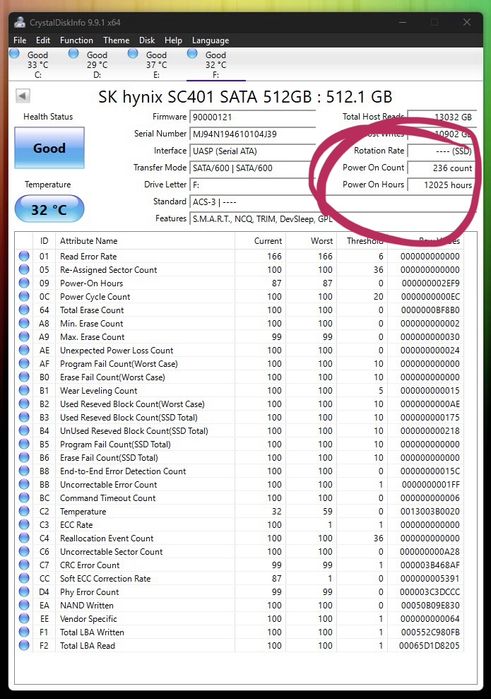Click status icon of Wear Leveling Count row

coord(24,390)
